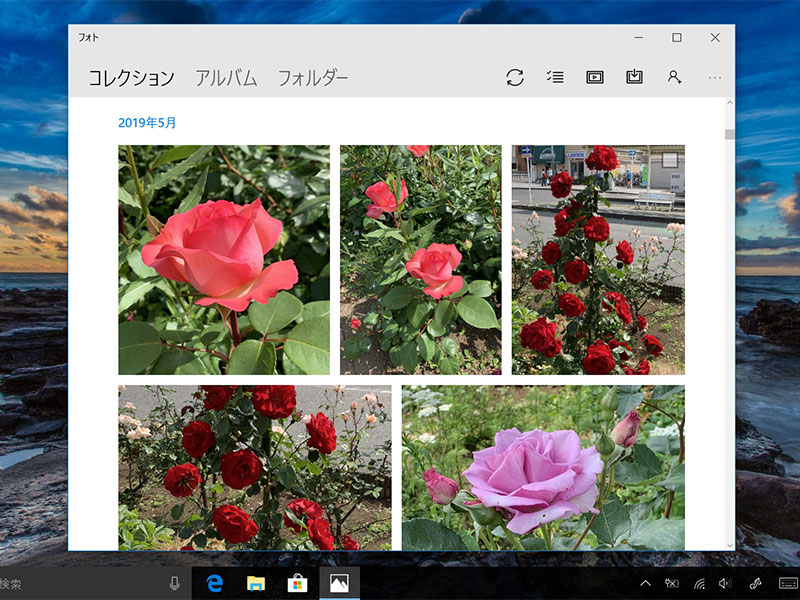This screenshot has width=800, height=600.
Task: Switch to the アルバム tab
Action: (x=227, y=78)
